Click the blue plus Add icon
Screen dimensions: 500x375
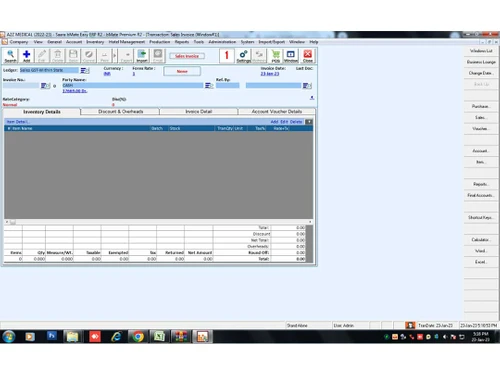click(x=26, y=56)
